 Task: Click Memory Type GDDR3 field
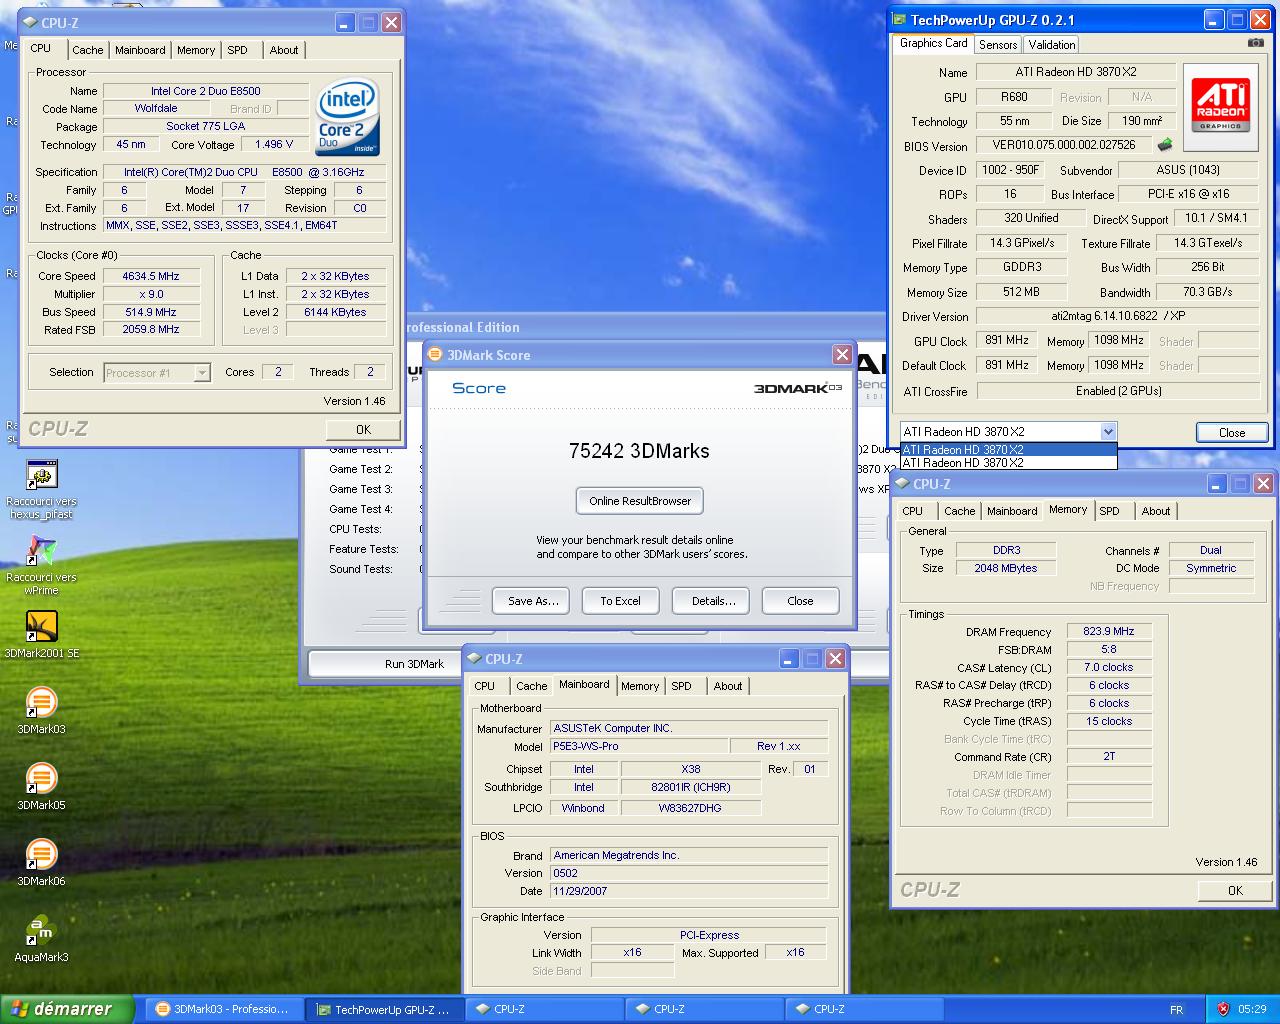[x=1022, y=268]
